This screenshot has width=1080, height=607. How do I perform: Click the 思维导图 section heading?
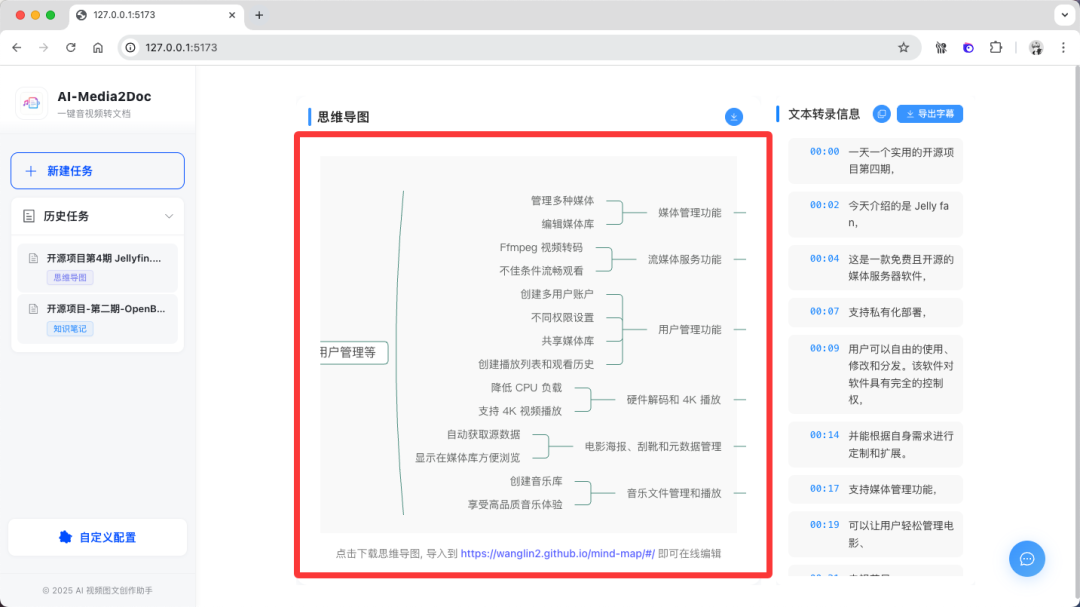point(343,117)
